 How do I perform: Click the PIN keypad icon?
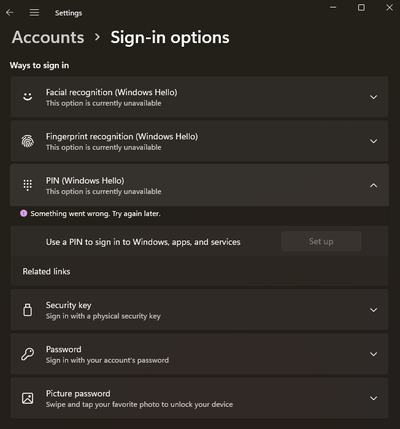(x=28, y=185)
